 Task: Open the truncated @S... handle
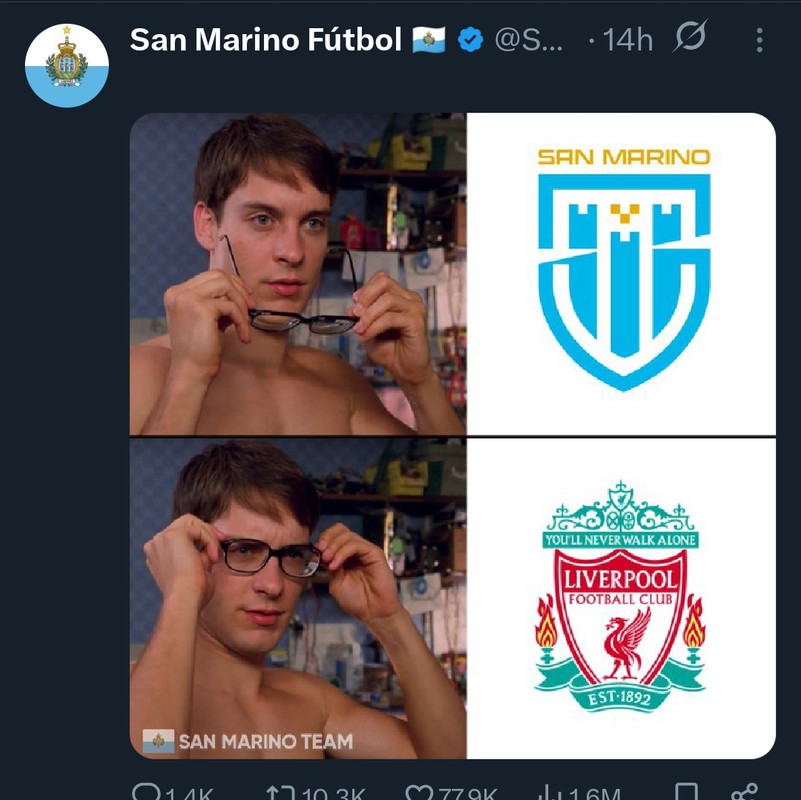point(529,40)
